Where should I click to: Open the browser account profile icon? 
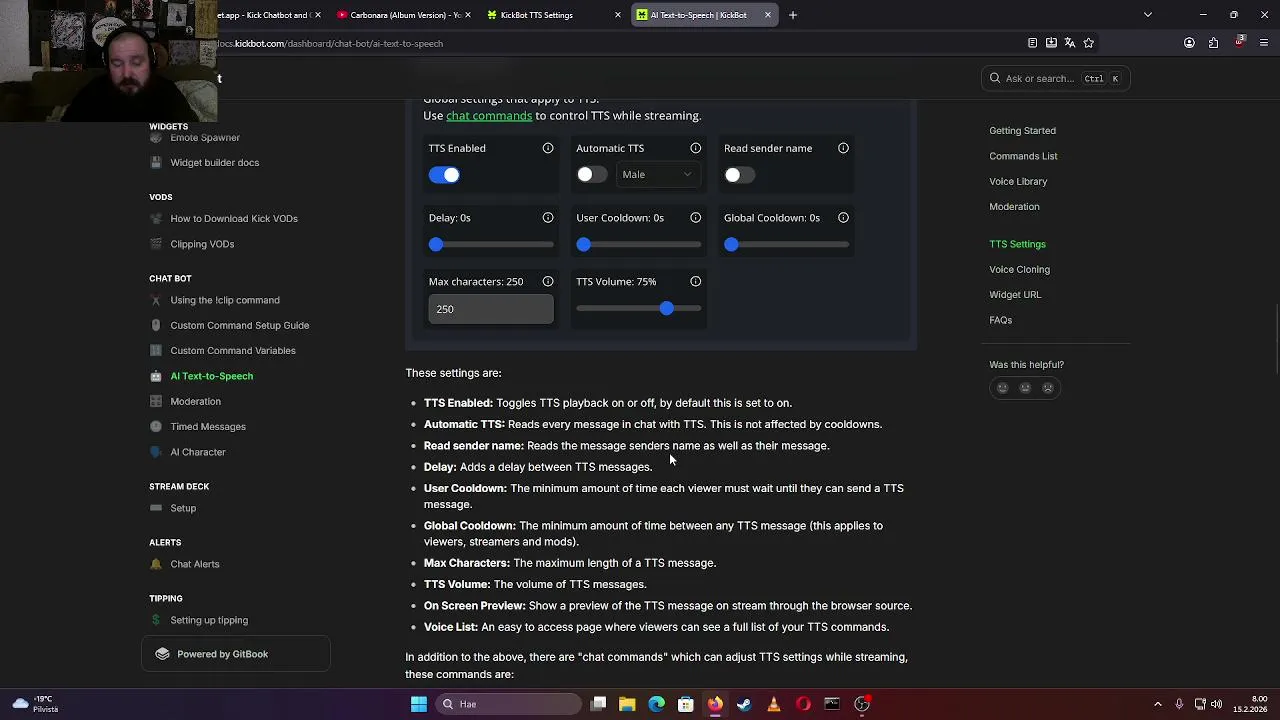(1189, 43)
